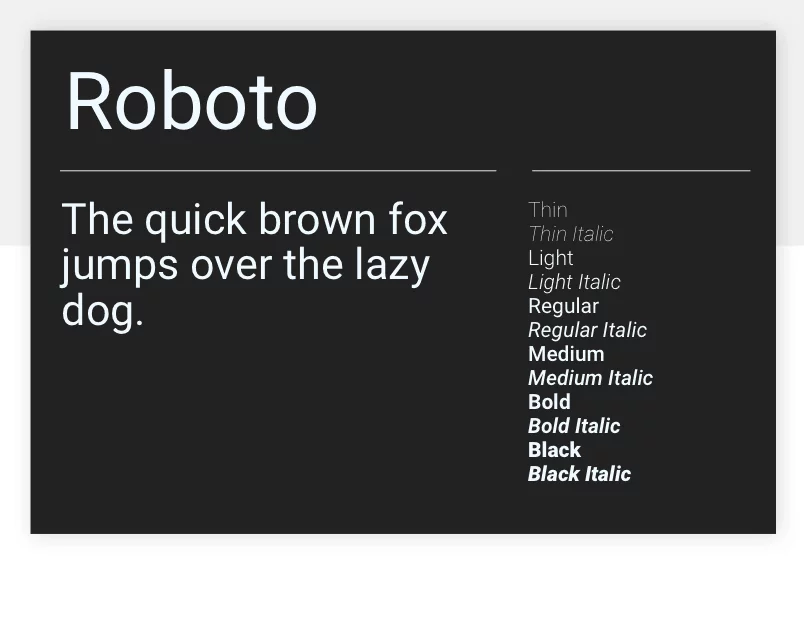Select the Thin Italic style
The image size is (804, 627).
pyautogui.click(x=571, y=234)
